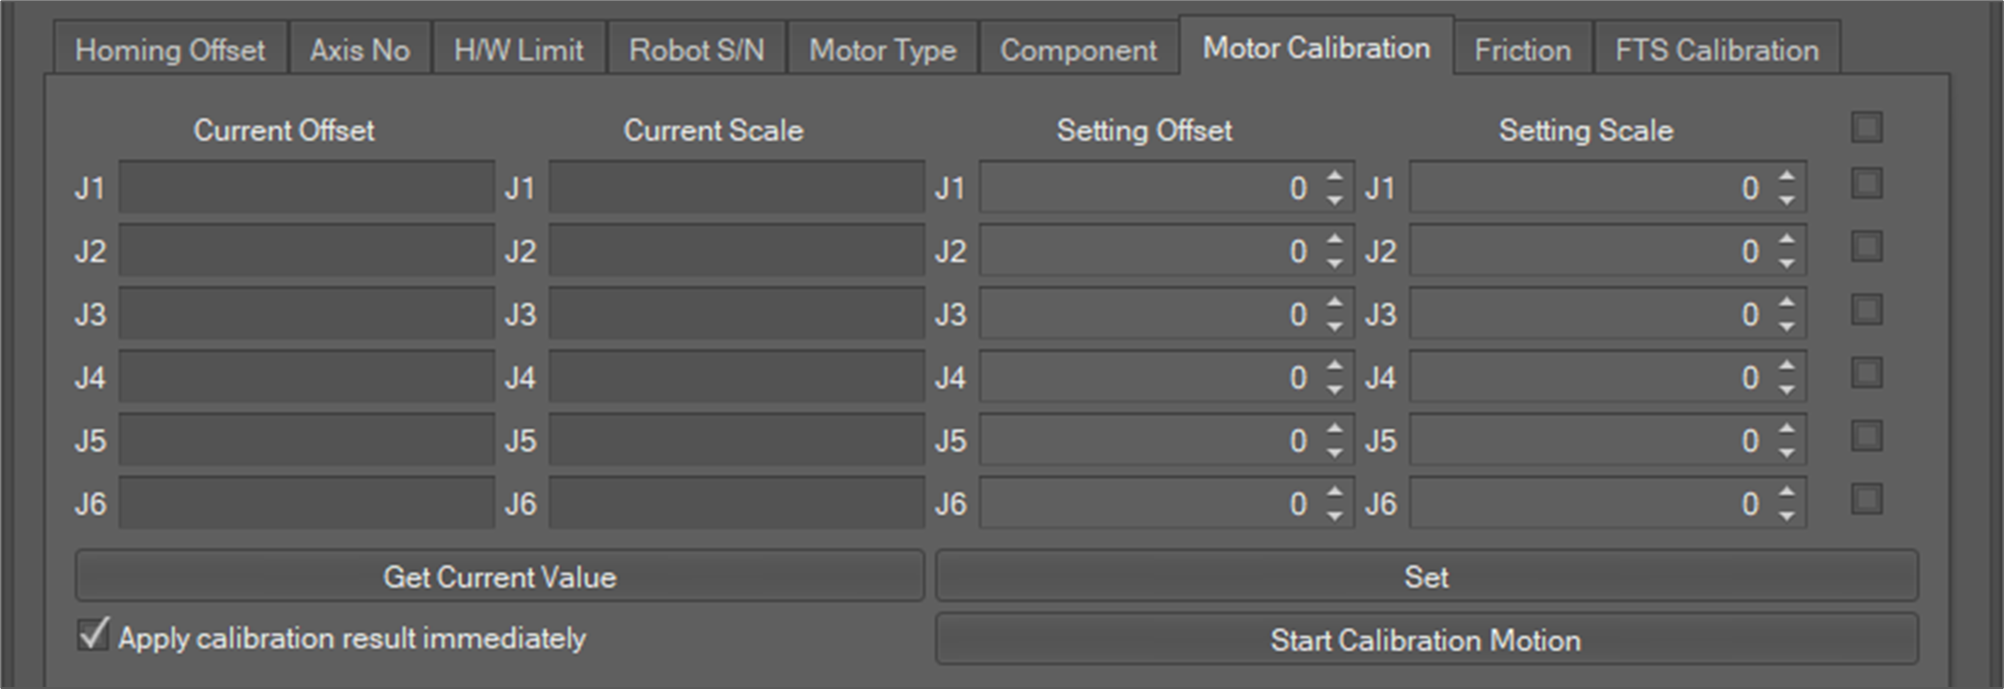The image size is (2004, 689).
Task: Enable the J6 row checkbox
Action: pyautogui.click(x=1866, y=500)
